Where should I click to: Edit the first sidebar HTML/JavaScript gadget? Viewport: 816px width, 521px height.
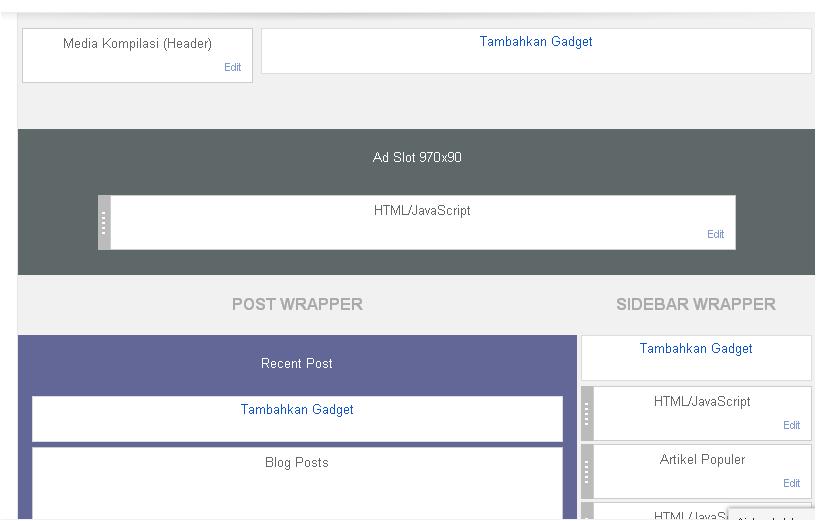791,425
